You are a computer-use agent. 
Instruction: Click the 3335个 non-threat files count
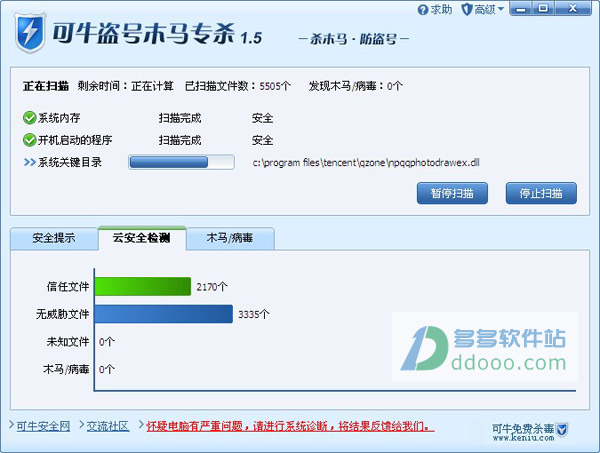[x=254, y=314]
